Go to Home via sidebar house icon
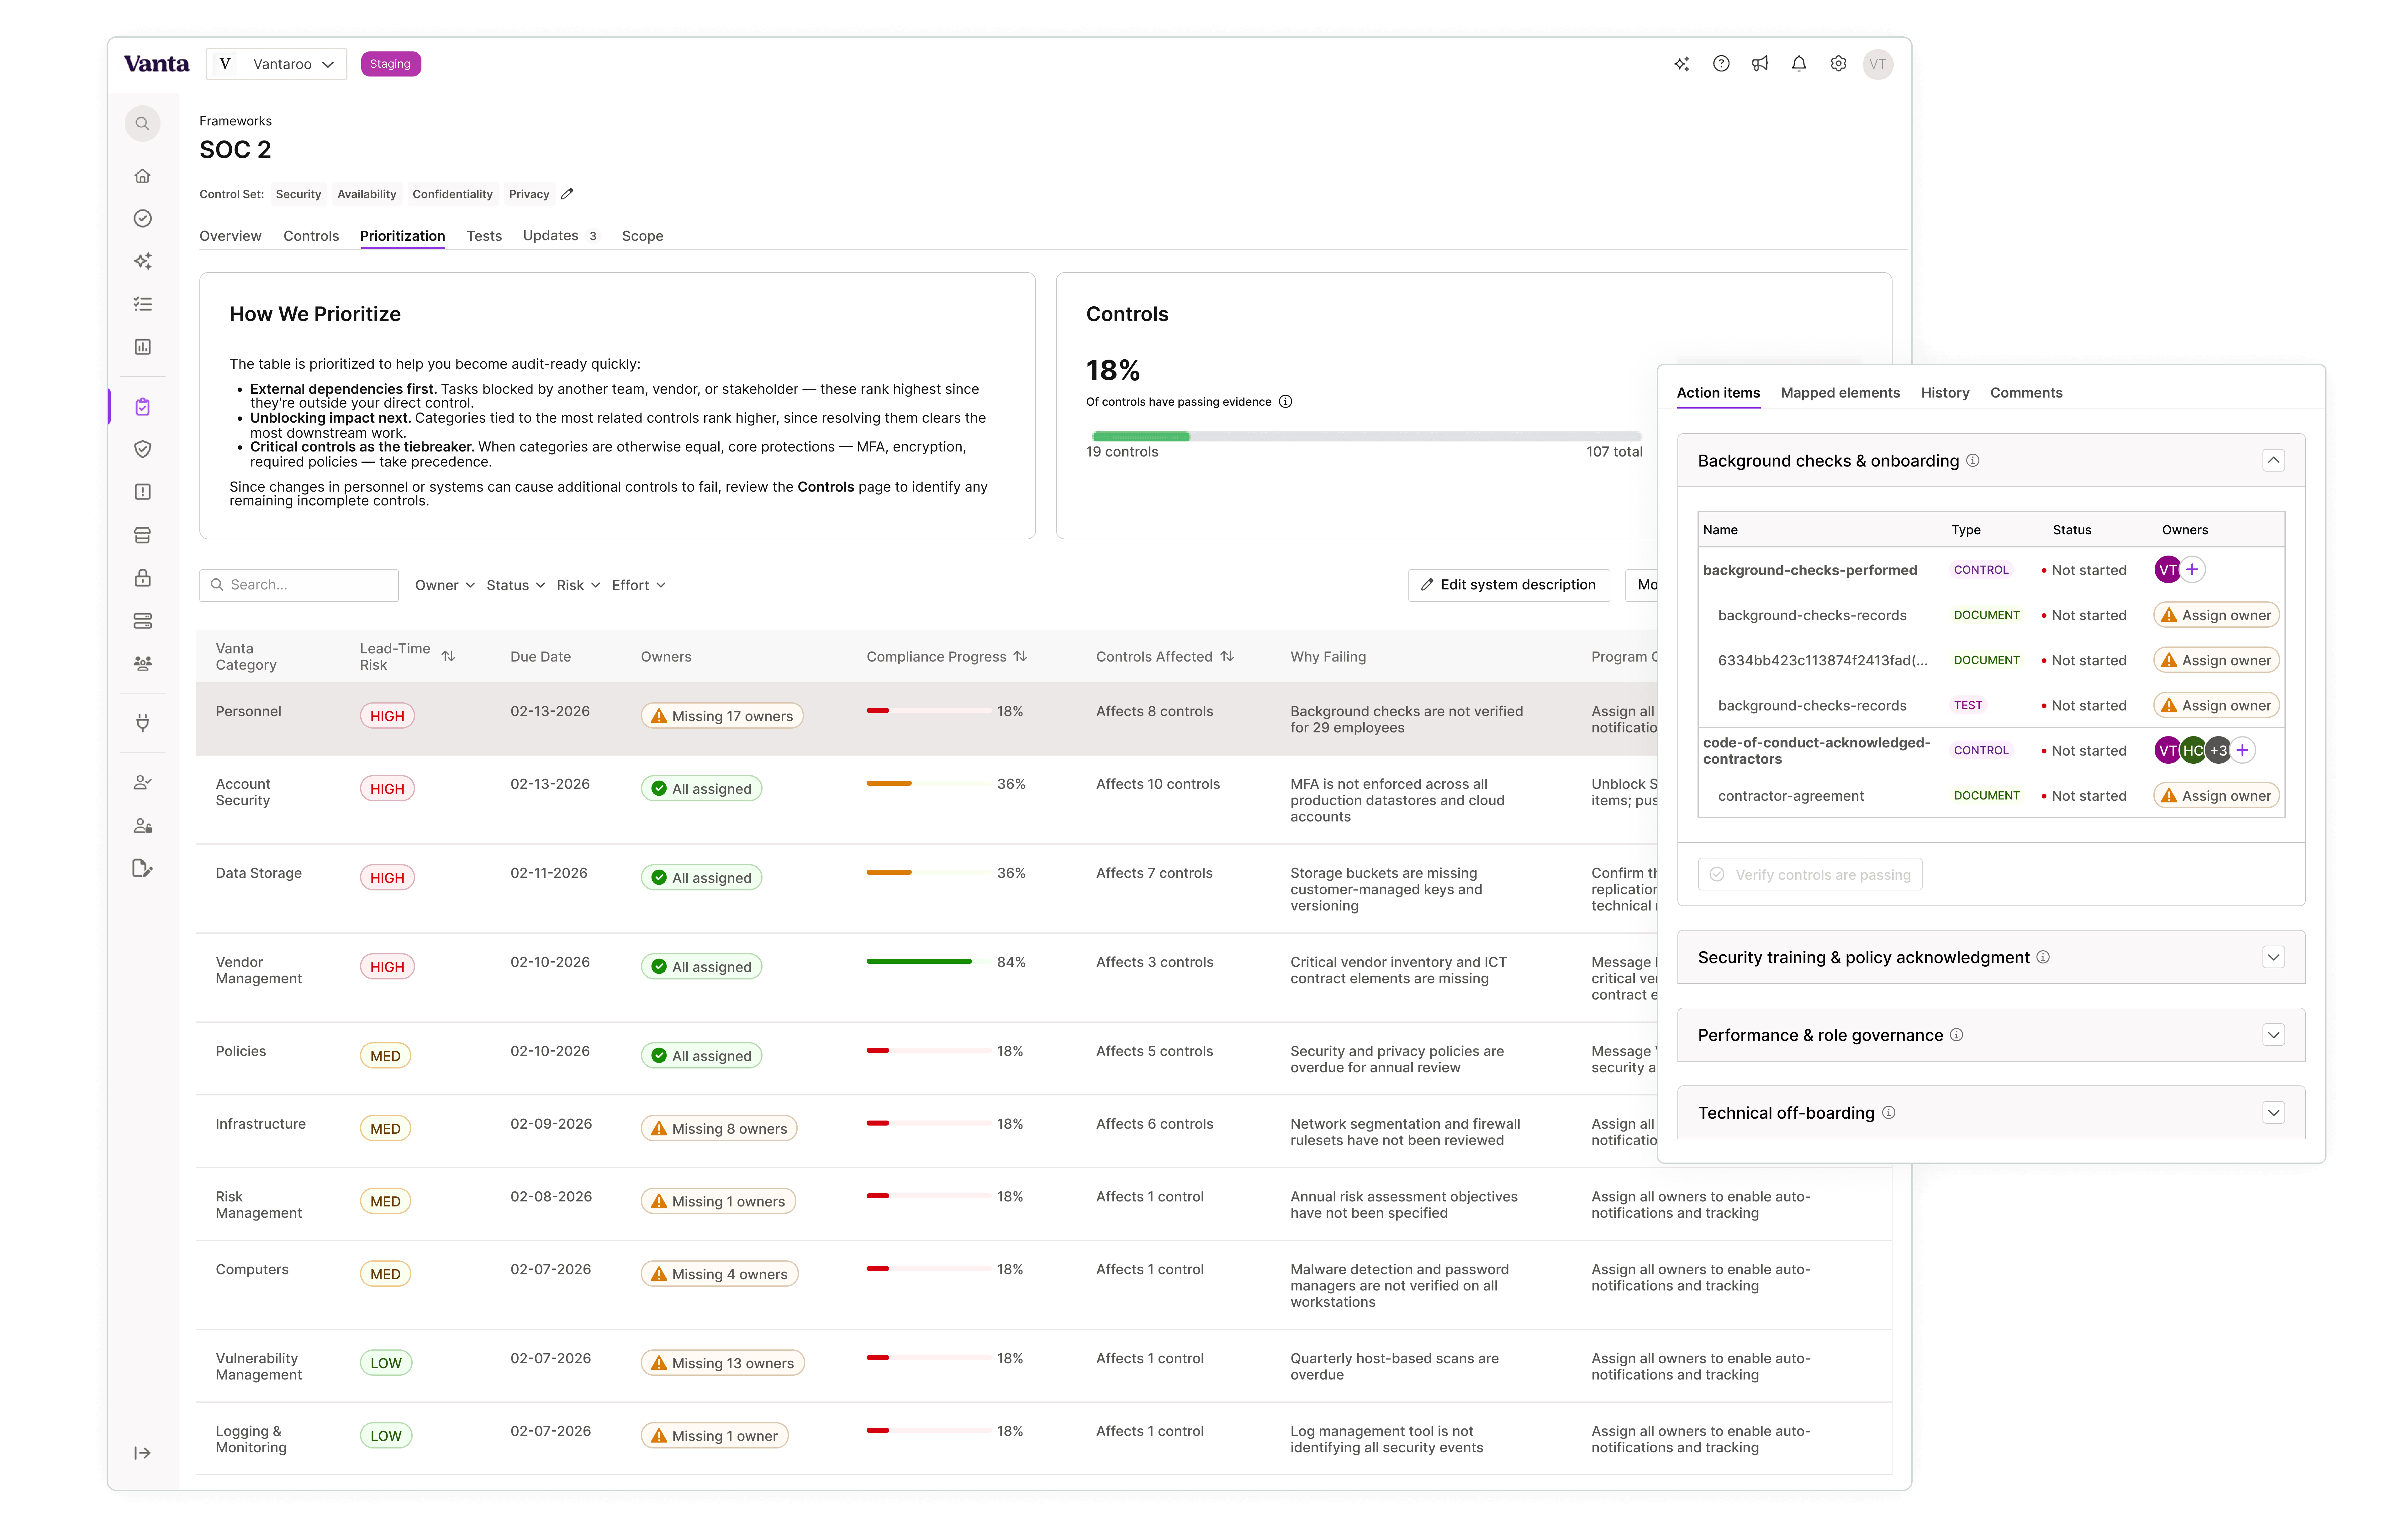The height and width of the screenshot is (1530, 2408). (x=142, y=176)
